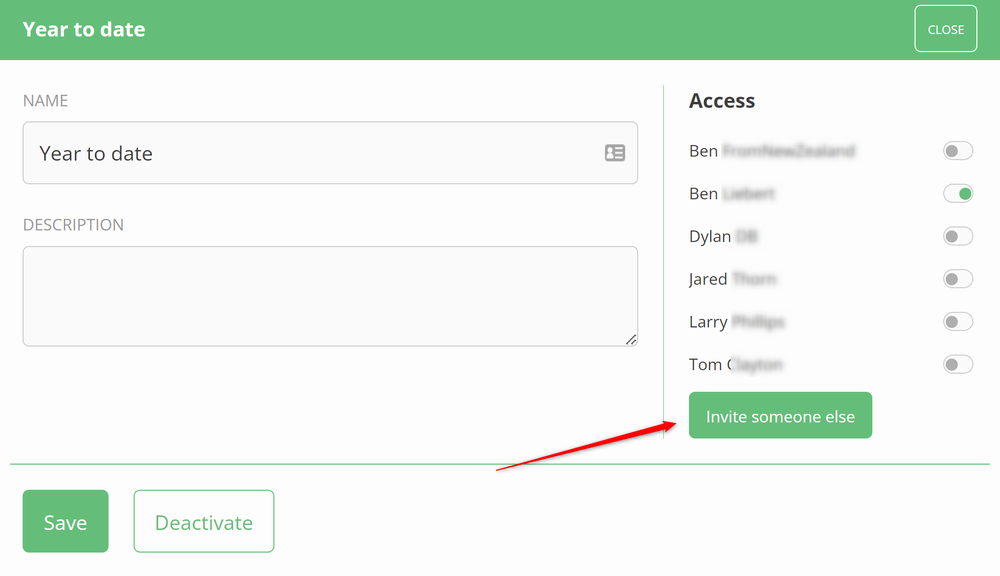Disable the green enabled access toggle for Ben
1000x576 pixels.
click(957, 194)
